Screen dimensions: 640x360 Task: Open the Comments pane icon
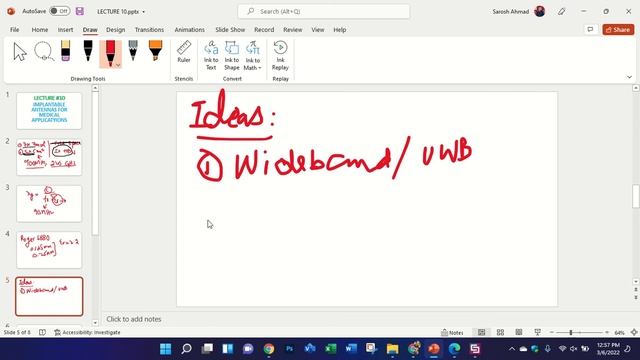[x=590, y=30]
